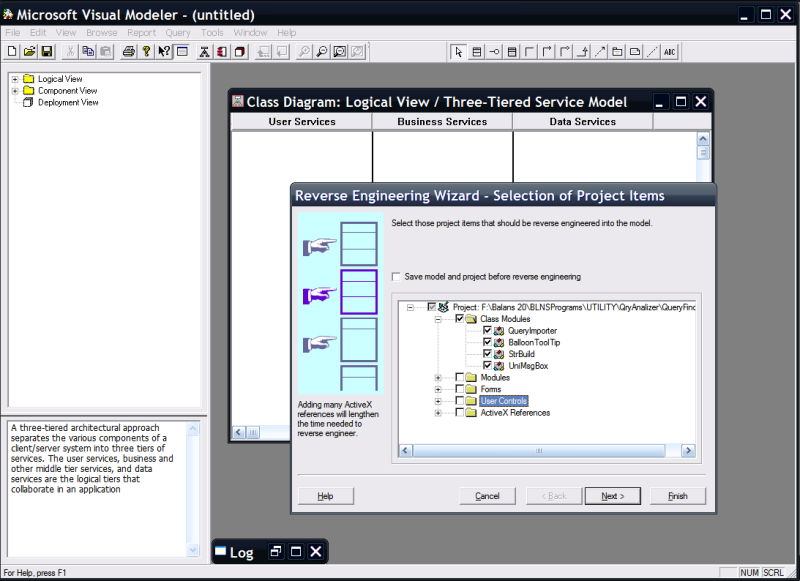The image size is (800, 581).
Task: Print using the printer toolbar icon
Action: coord(129,52)
